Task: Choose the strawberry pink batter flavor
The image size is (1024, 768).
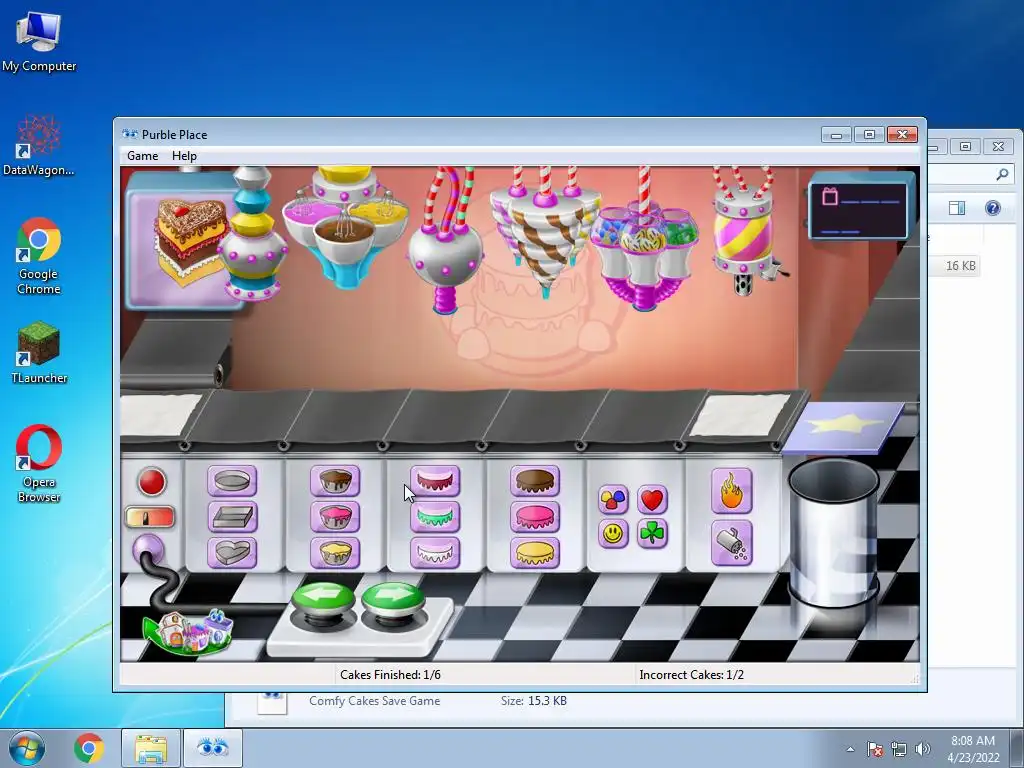Action: click(335, 517)
